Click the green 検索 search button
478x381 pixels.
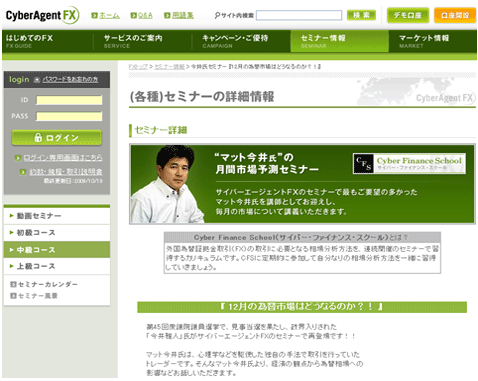click(x=361, y=15)
